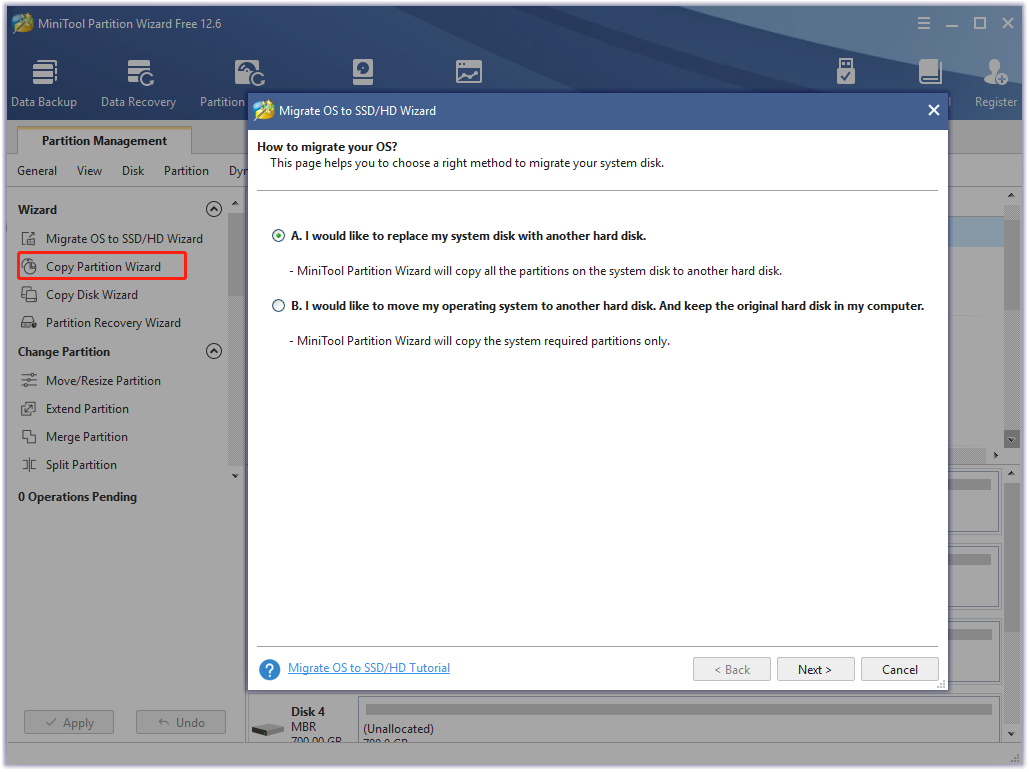1029x772 pixels.
Task: Choose Split Partition in sidebar
Action: (69, 465)
